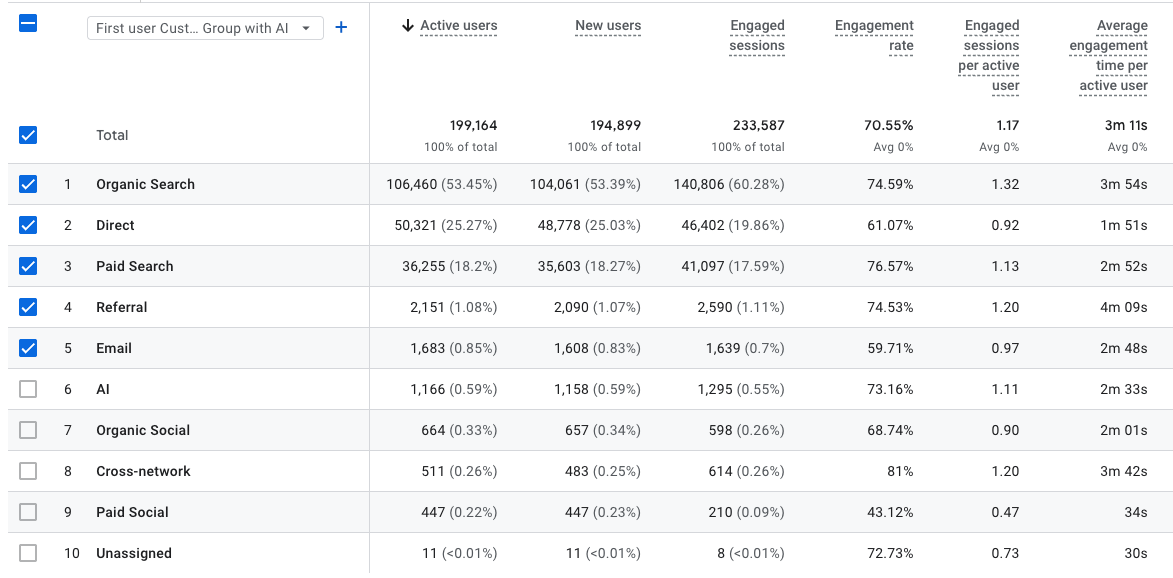Viewport: 1173px width, 578px height.
Task: Click the plus icon to add dimension
Action: 341,28
